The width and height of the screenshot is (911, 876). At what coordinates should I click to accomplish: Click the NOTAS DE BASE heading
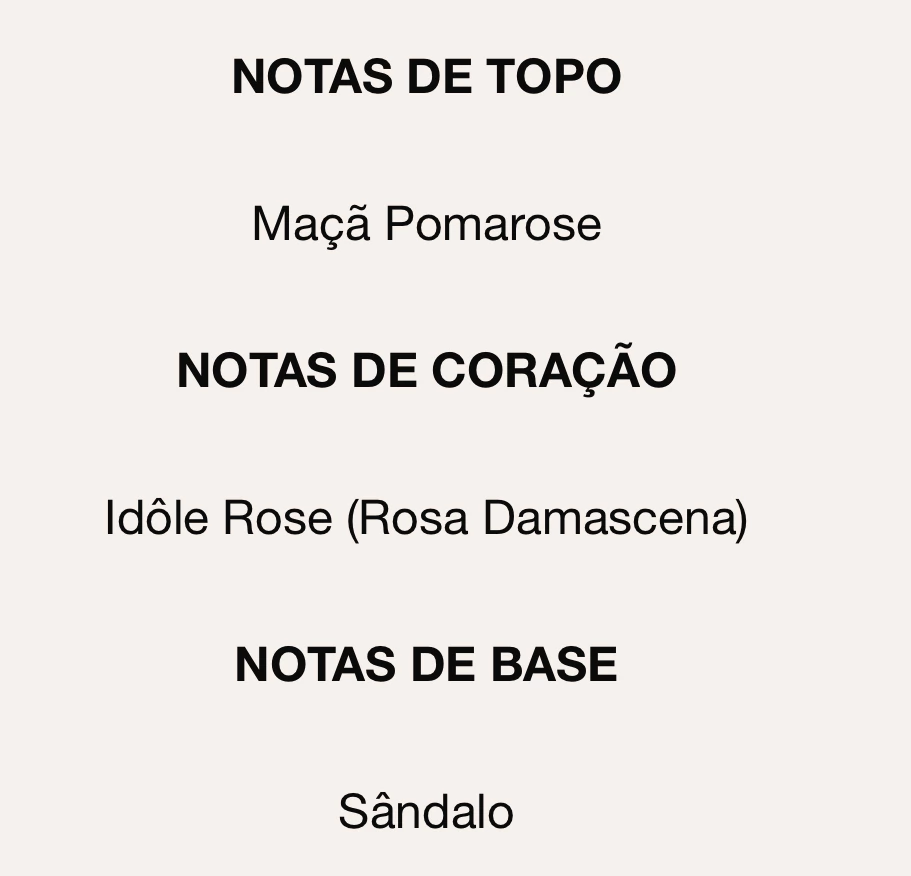(x=427, y=665)
